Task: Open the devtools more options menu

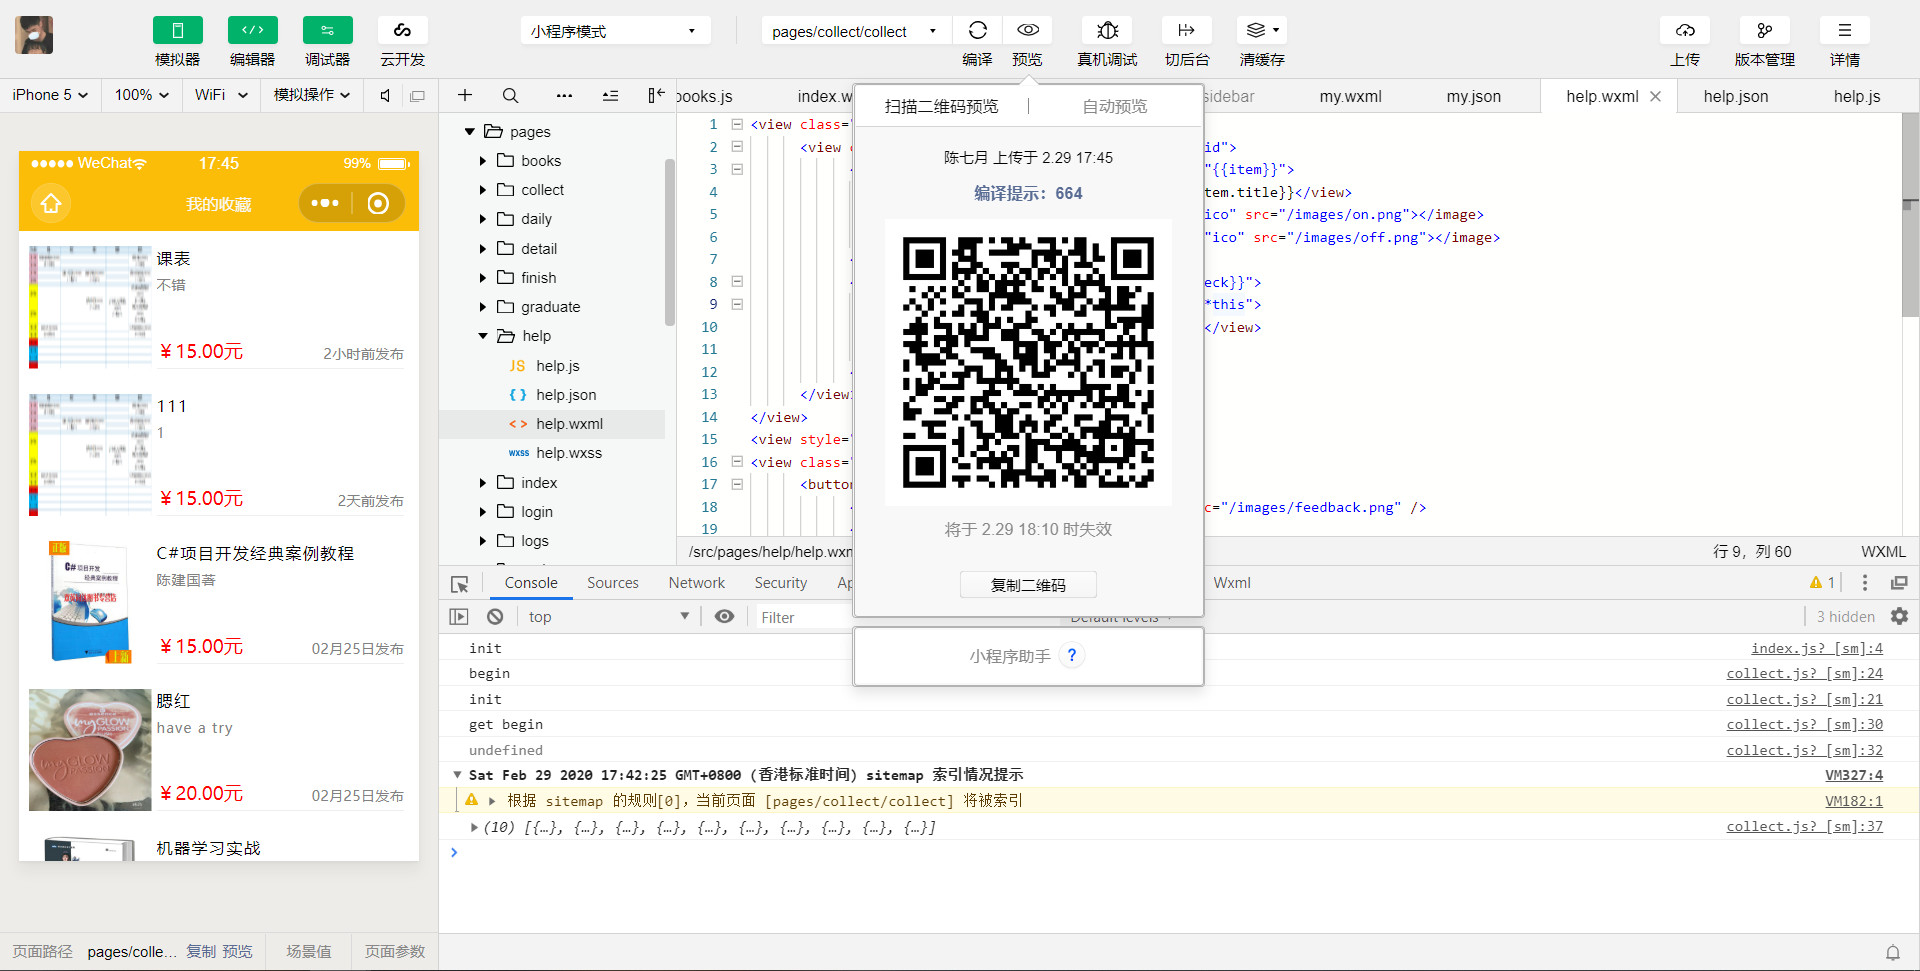Action: 1865,583
